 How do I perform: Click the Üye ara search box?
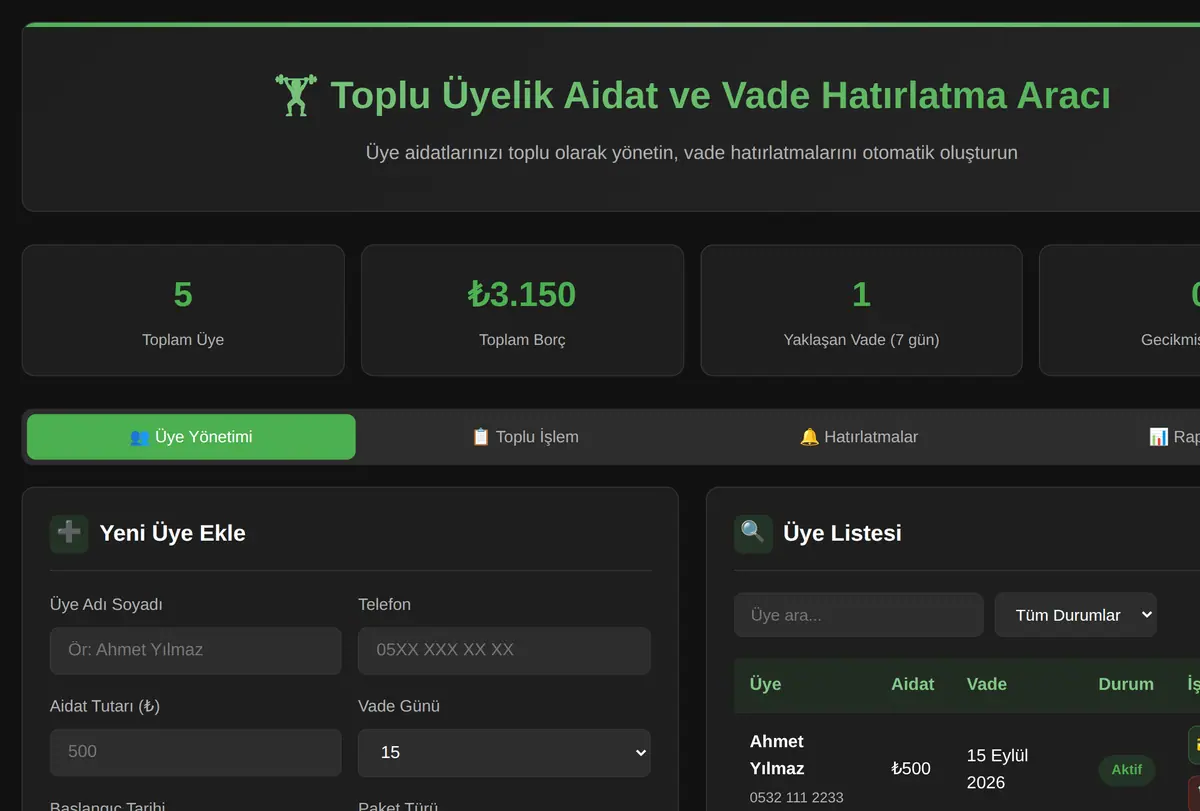[859, 615]
